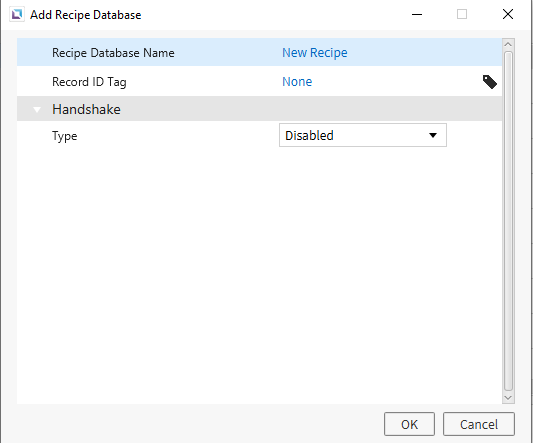The height and width of the screenshot is (443, 533).
Task: Click the dropdown arrow of the Type combo box
Action: tap(433, 135)
